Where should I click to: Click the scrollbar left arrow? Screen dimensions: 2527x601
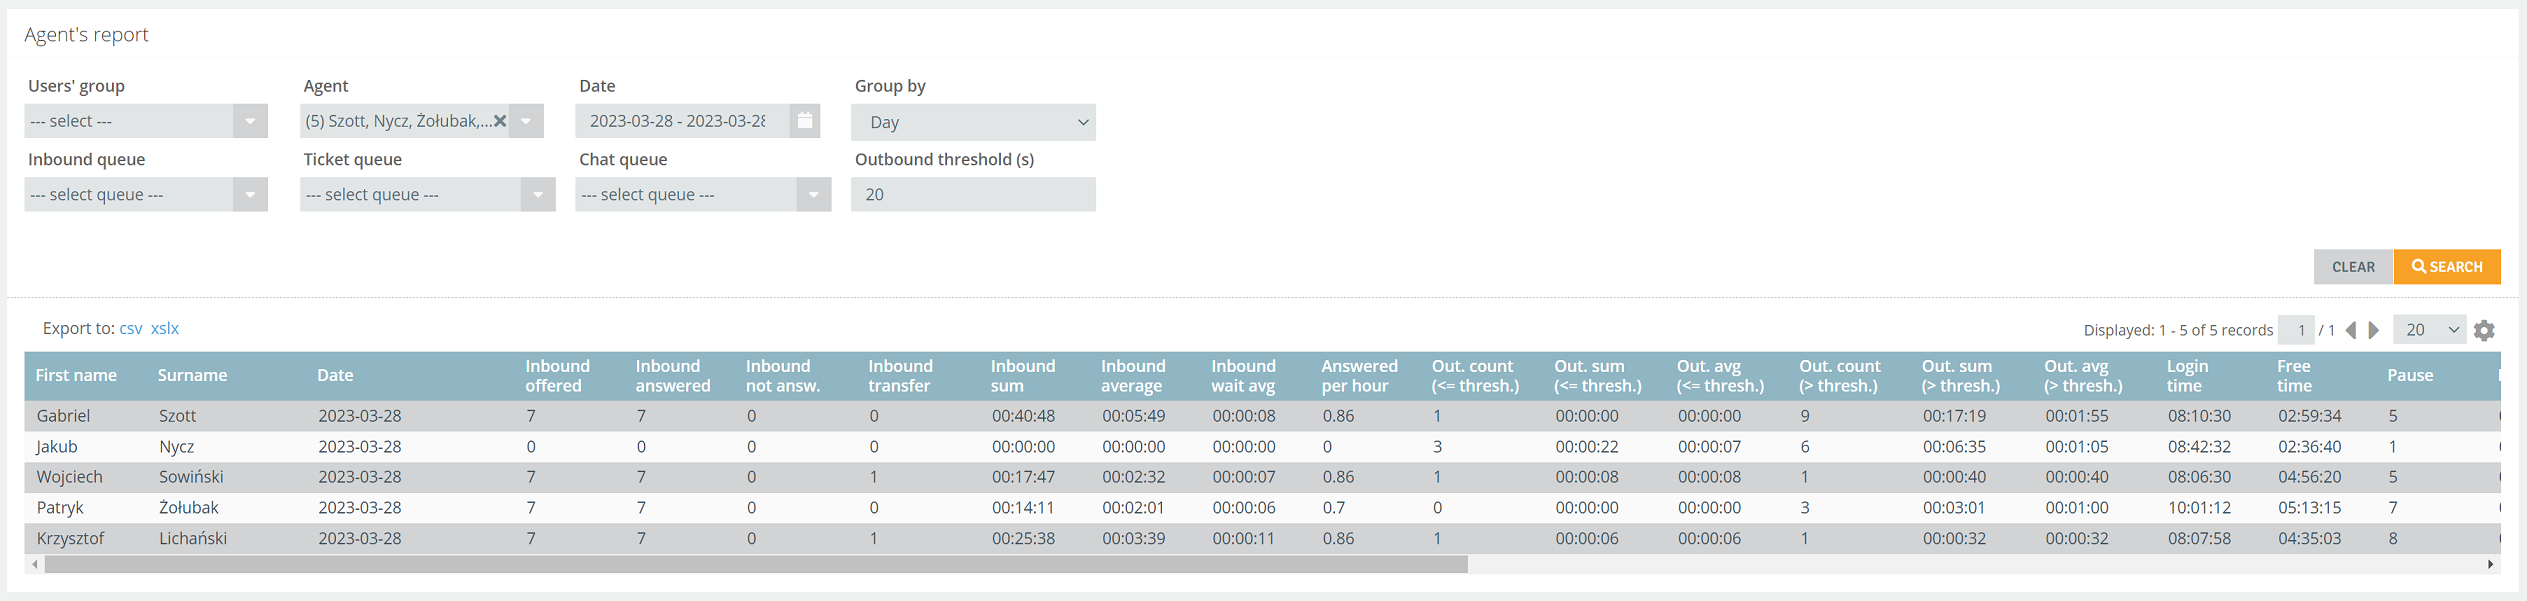pyautogui.click(x=35, y=564)
